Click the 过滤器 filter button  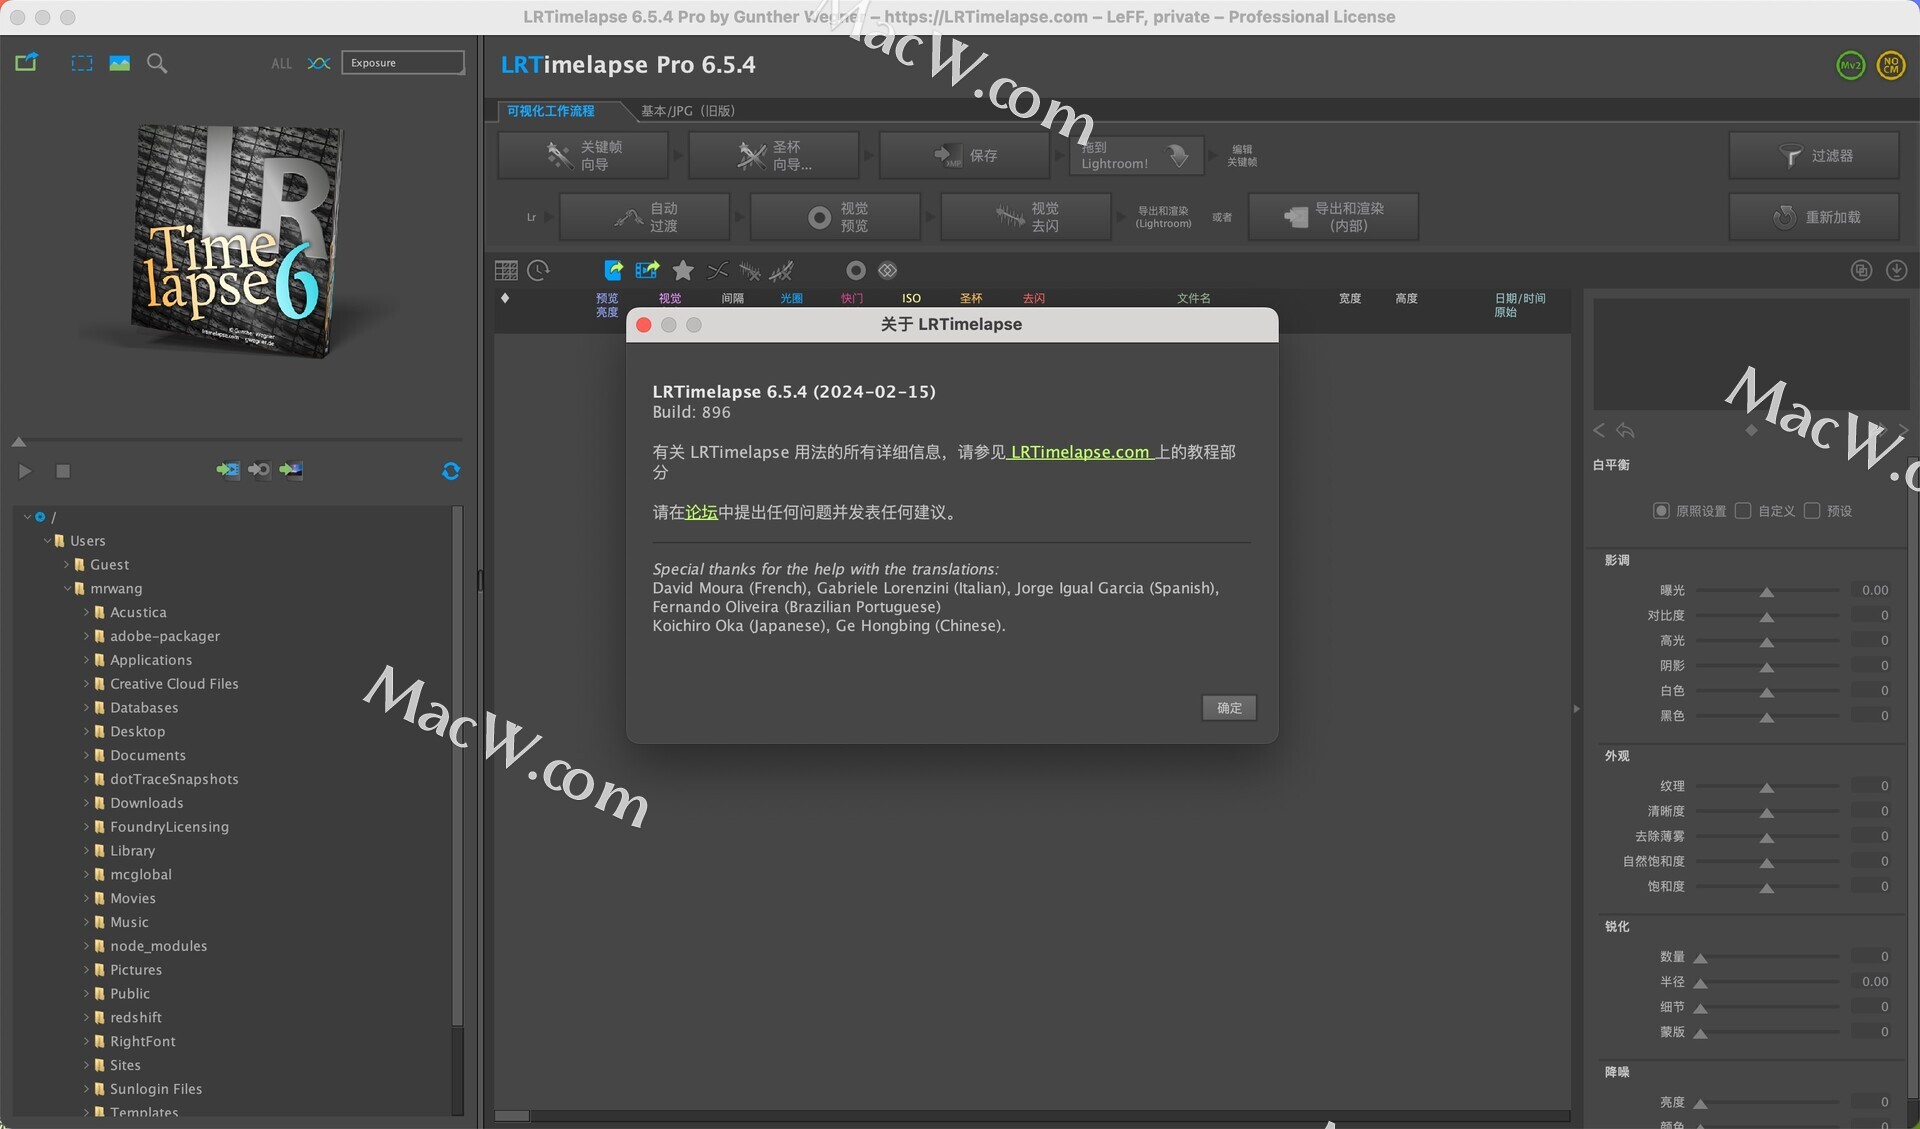click(1814, 156)
